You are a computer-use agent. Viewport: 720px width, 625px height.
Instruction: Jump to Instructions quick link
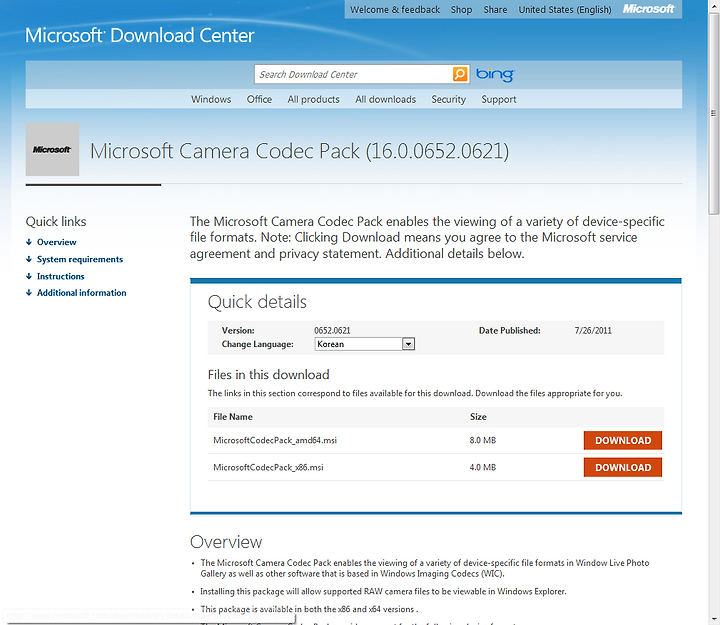click(x=61, y=276)
